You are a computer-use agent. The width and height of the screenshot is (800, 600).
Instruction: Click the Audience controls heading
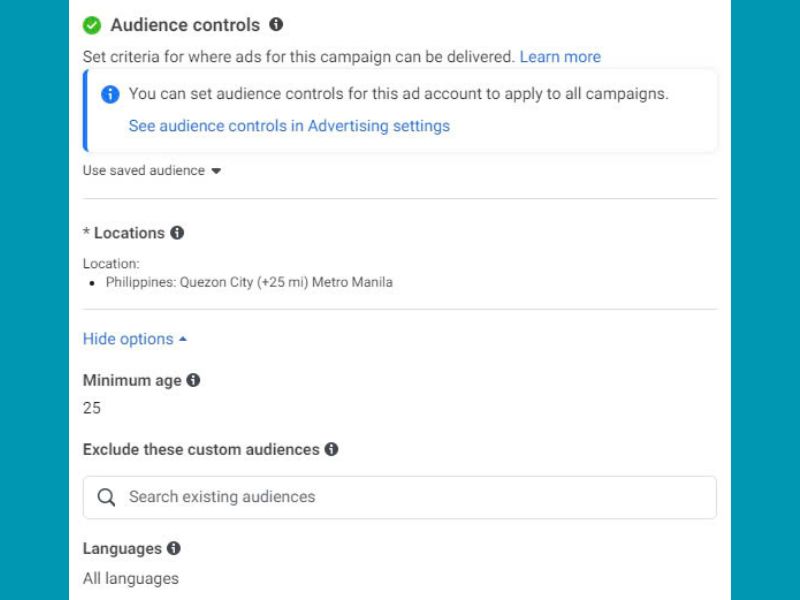[x=185, y=25]
